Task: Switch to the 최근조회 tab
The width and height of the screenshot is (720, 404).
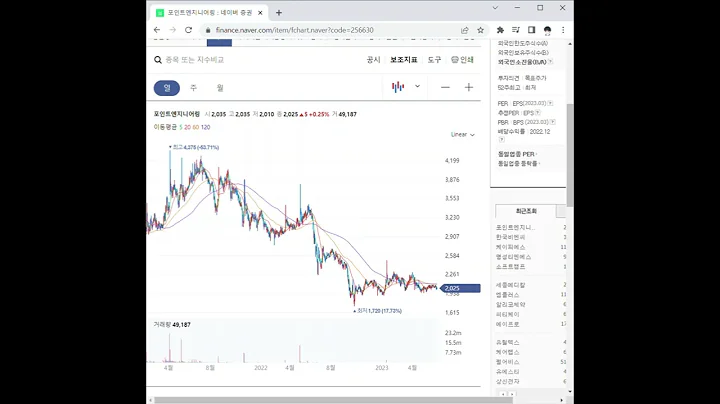Action: [526, 211]
